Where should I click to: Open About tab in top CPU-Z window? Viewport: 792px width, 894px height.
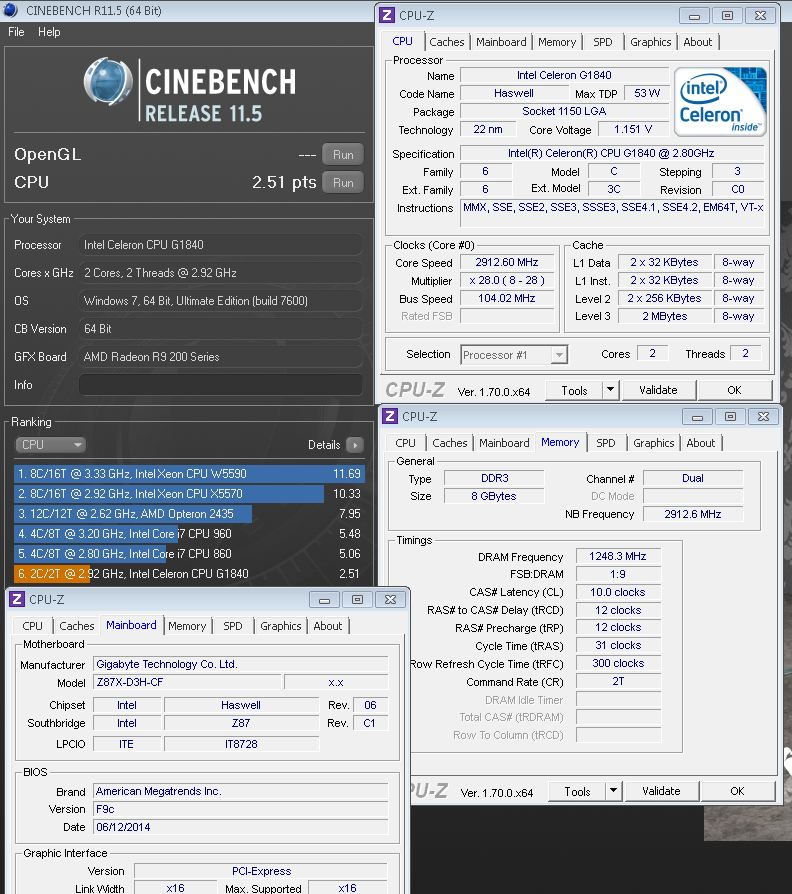click(x=698, y=42)
